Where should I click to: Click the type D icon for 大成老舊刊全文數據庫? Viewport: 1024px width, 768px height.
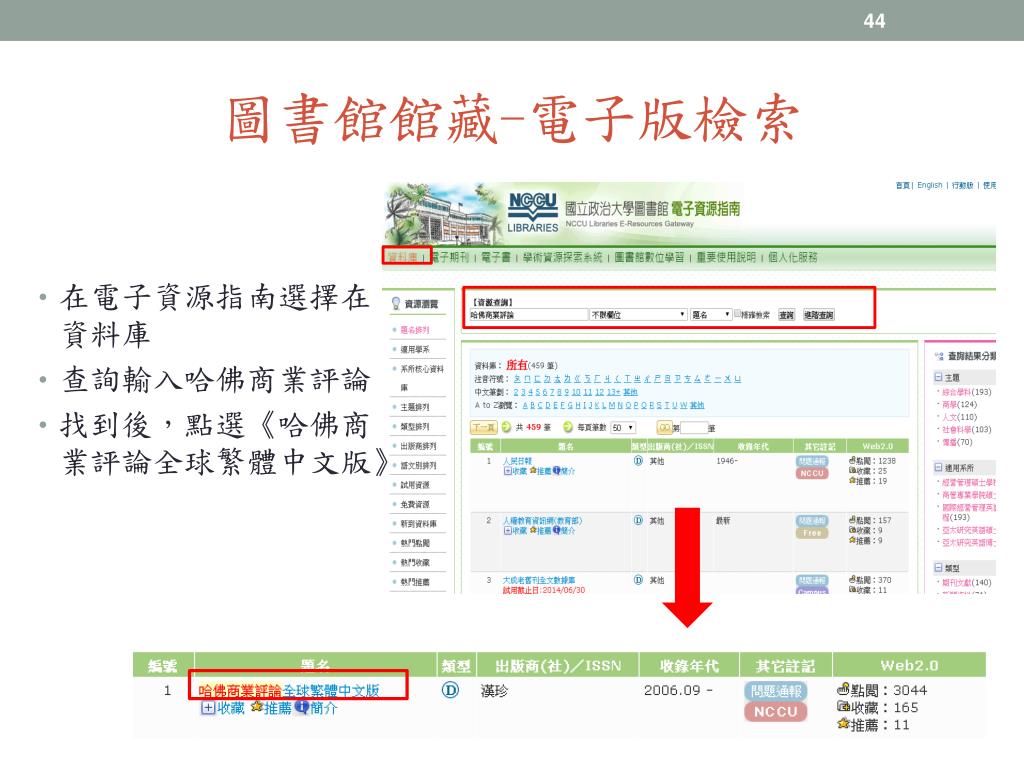638,580
